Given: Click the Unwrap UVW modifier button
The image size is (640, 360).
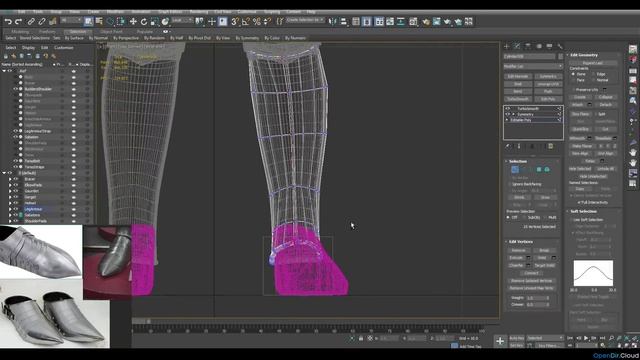Looking at the screenshot, I should pos(548,84).
